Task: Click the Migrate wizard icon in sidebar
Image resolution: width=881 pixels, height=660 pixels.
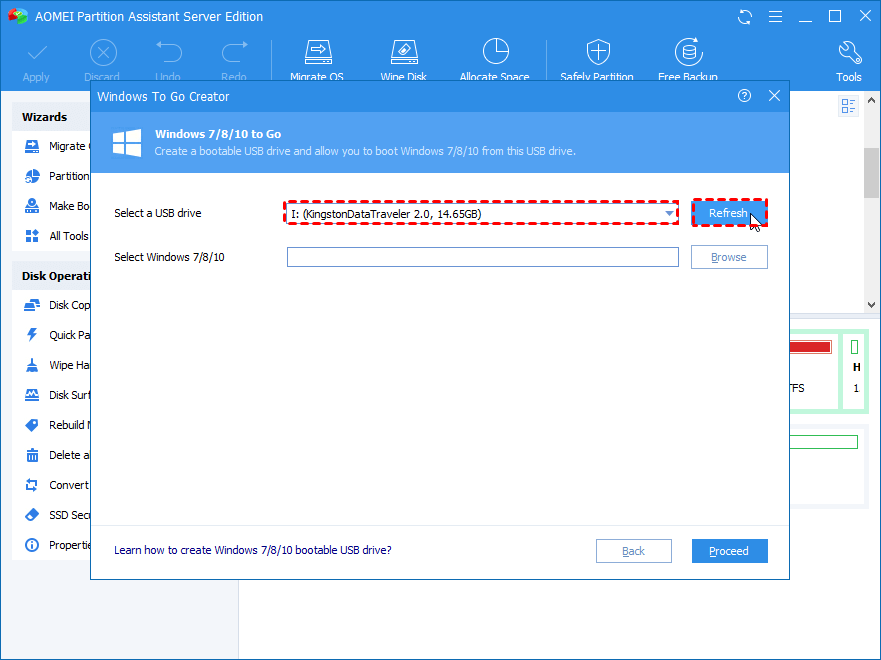Action: 32,146
